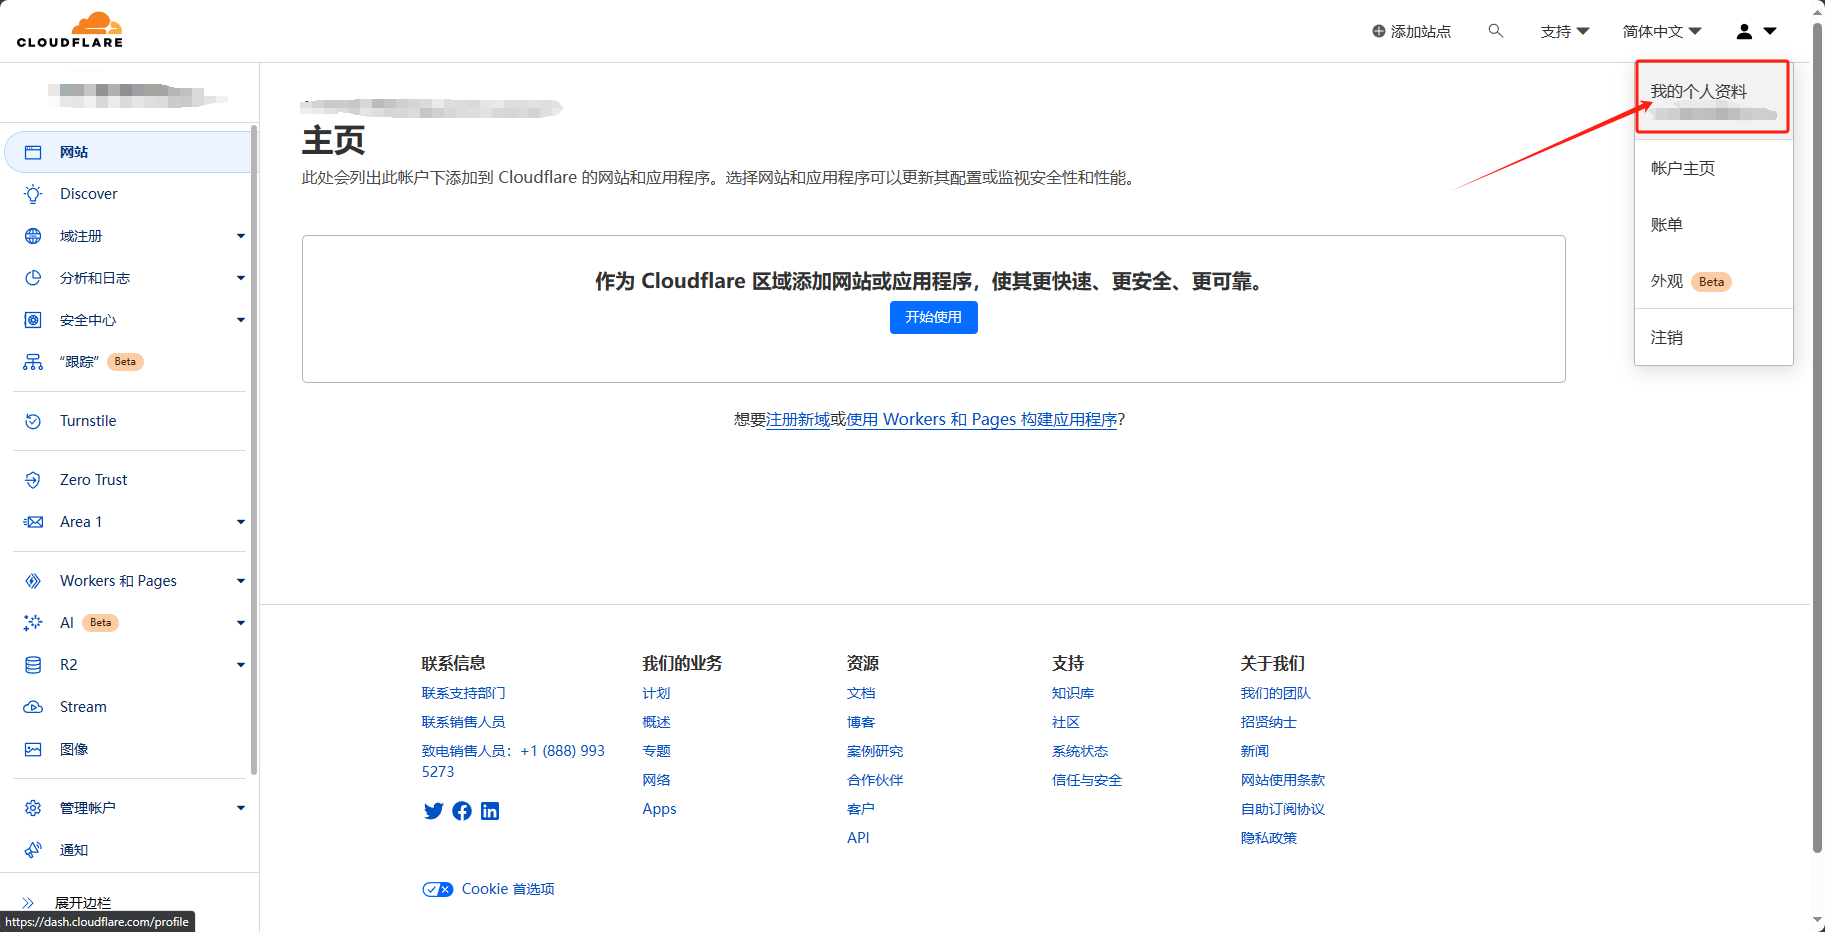Open the 系统状态 footer link
1825x932 pixels.
(1080, 751)
